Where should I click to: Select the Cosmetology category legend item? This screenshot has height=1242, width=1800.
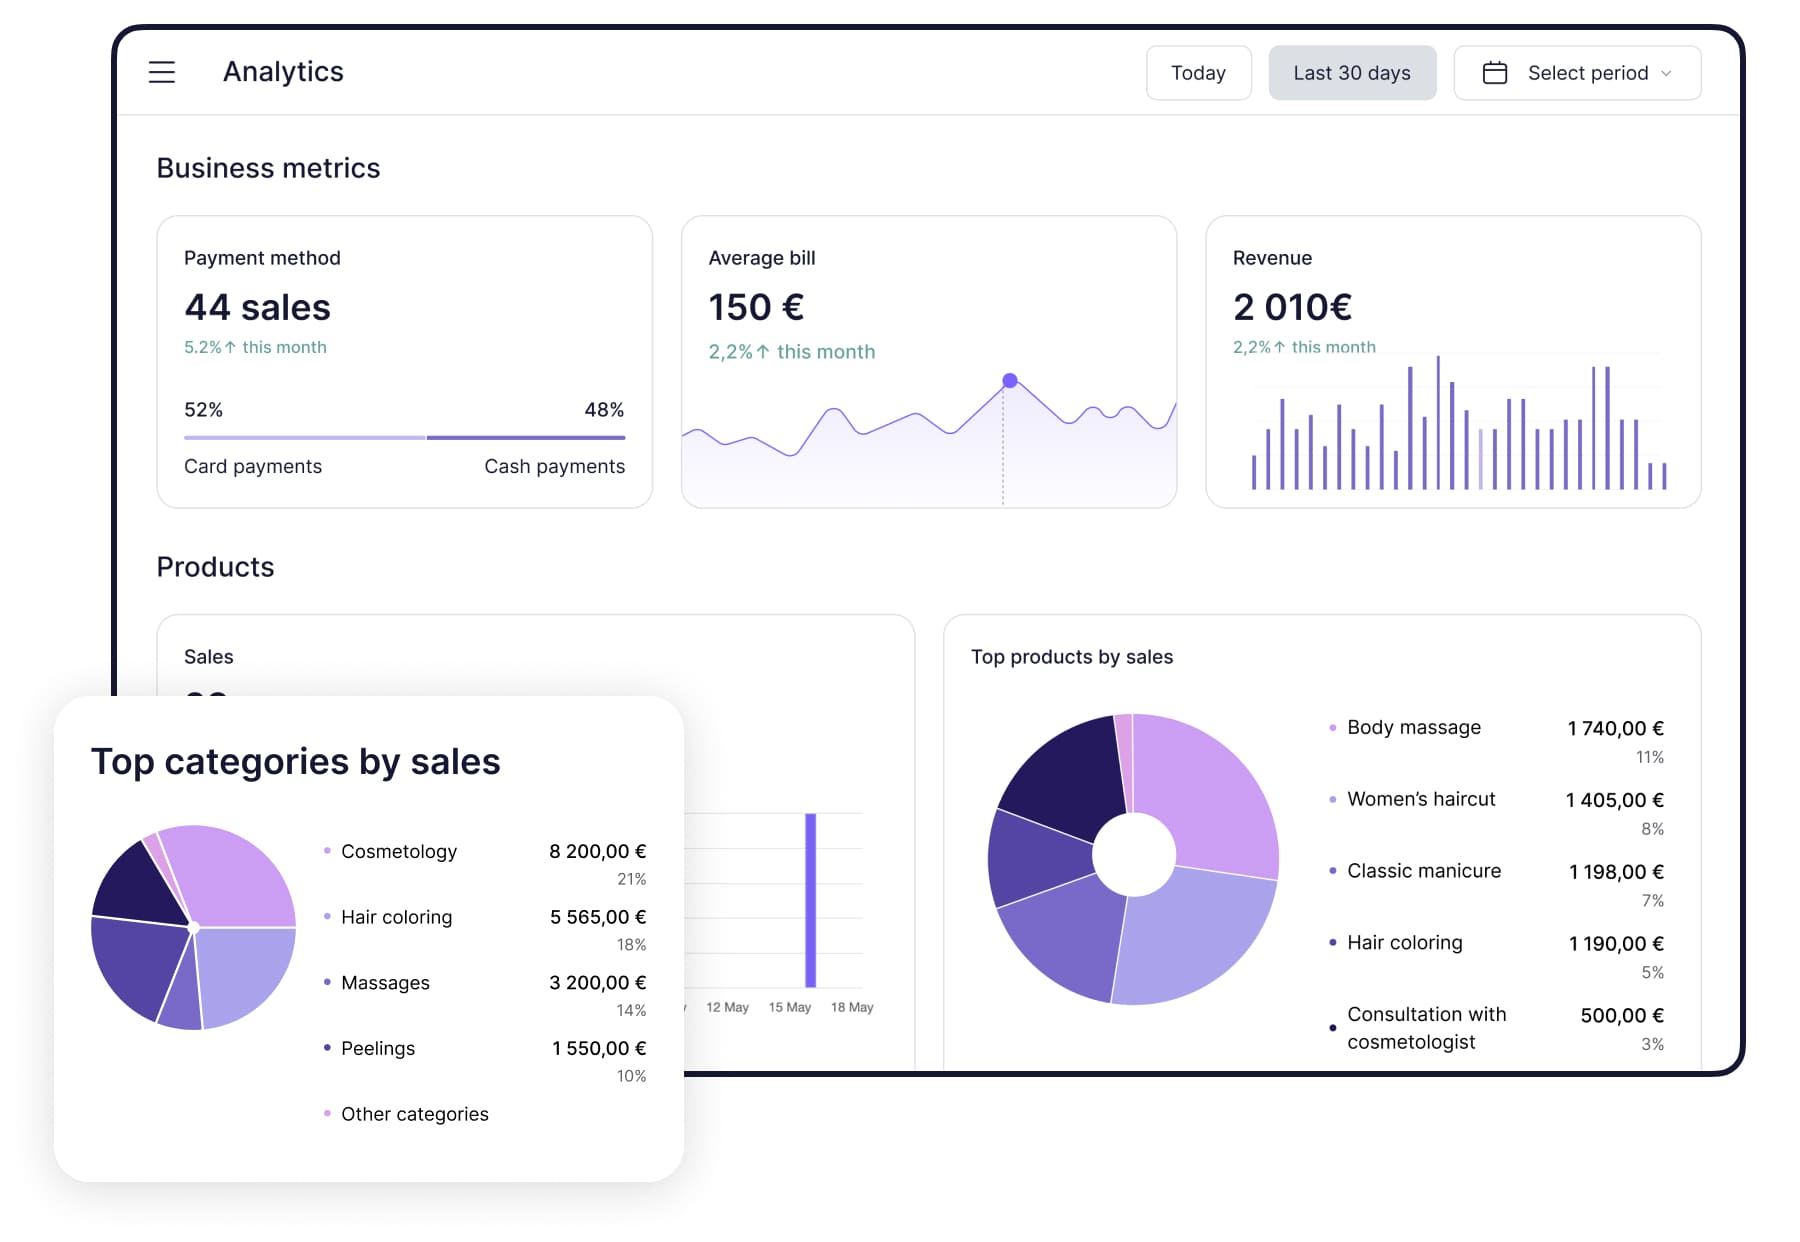pyautogui.click(x=398, y=851)
